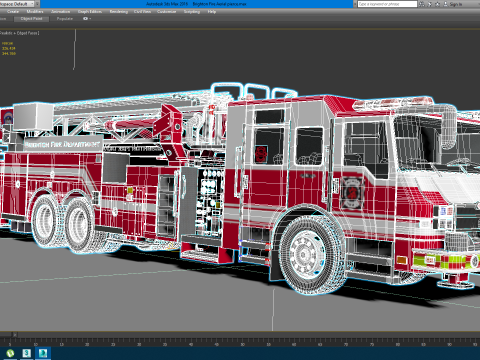The height and width of the screenshot is (360, 480).
Task: Click the Realistic + Edged Faces viewport label
Action: tap(20, 33)
